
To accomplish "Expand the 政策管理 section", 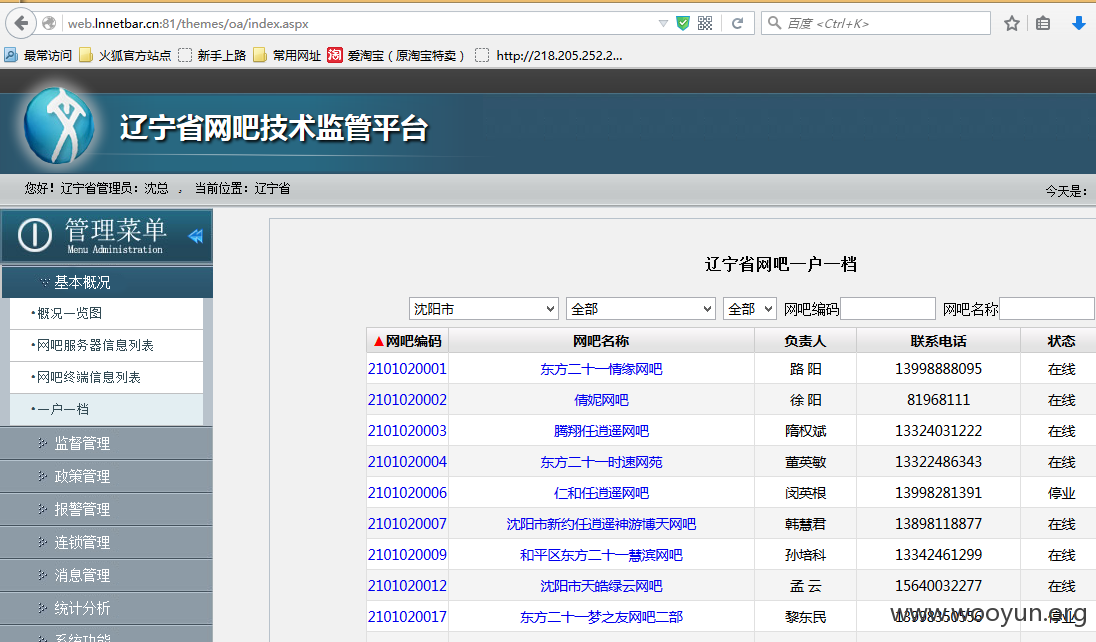I will [106, 476].
